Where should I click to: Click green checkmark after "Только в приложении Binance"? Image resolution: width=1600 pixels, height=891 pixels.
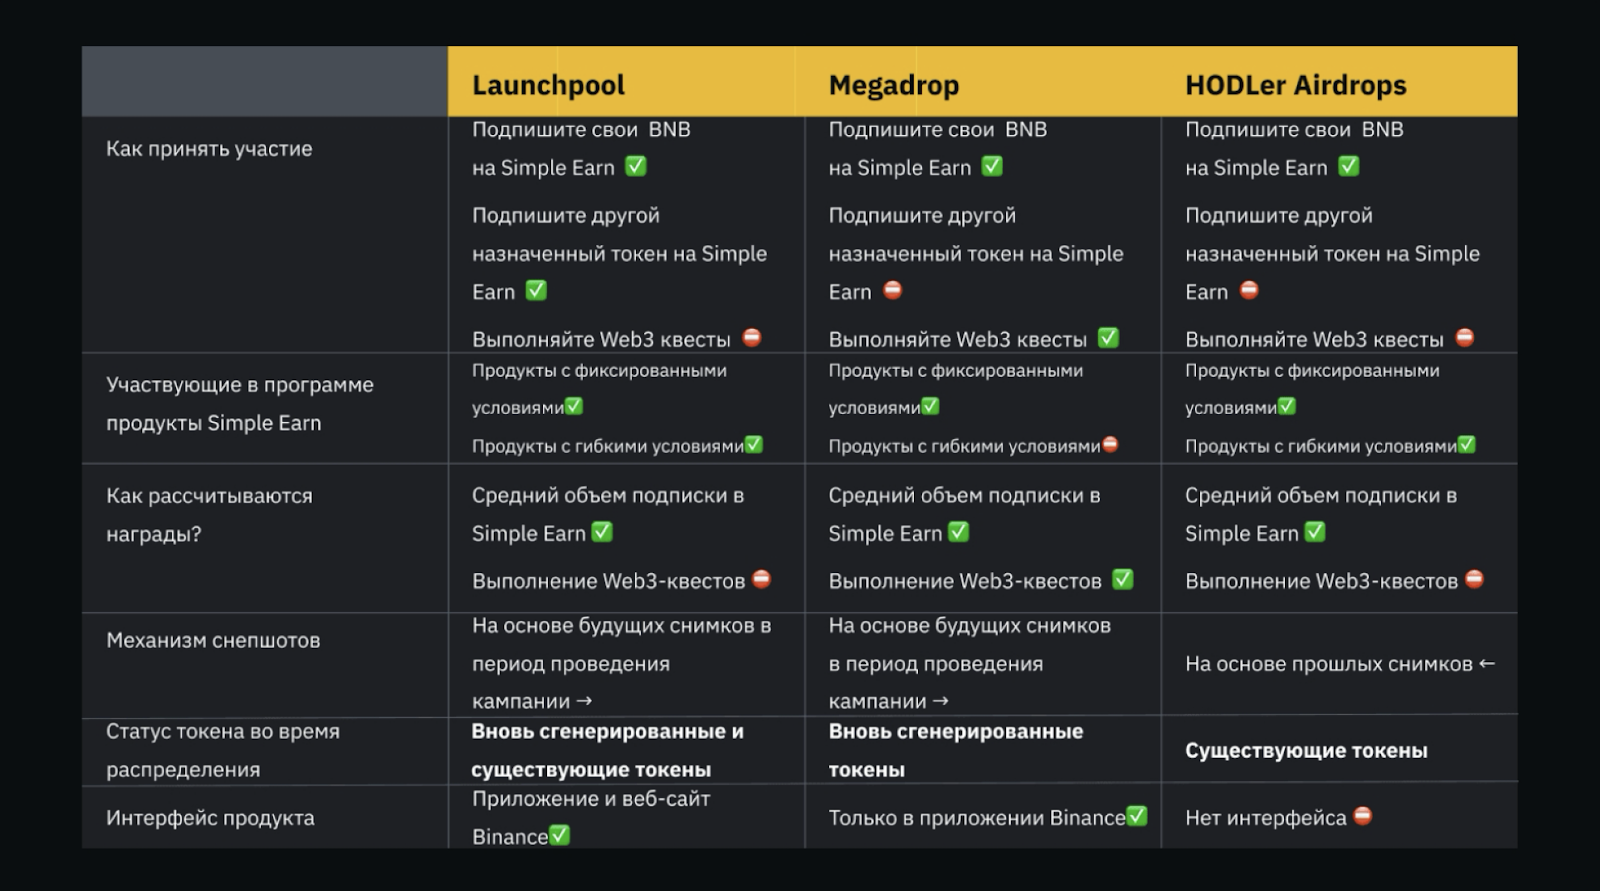tap(1137, 817)
